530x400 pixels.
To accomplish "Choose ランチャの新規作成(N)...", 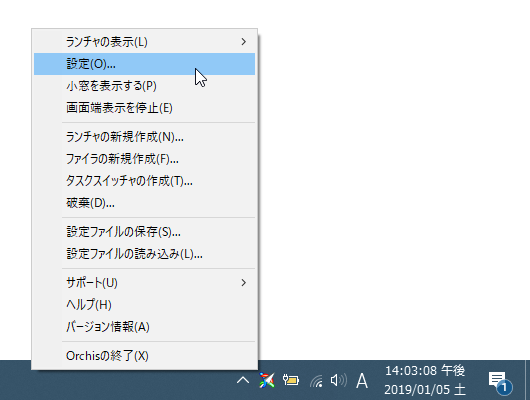I will (x=144, y=137).
